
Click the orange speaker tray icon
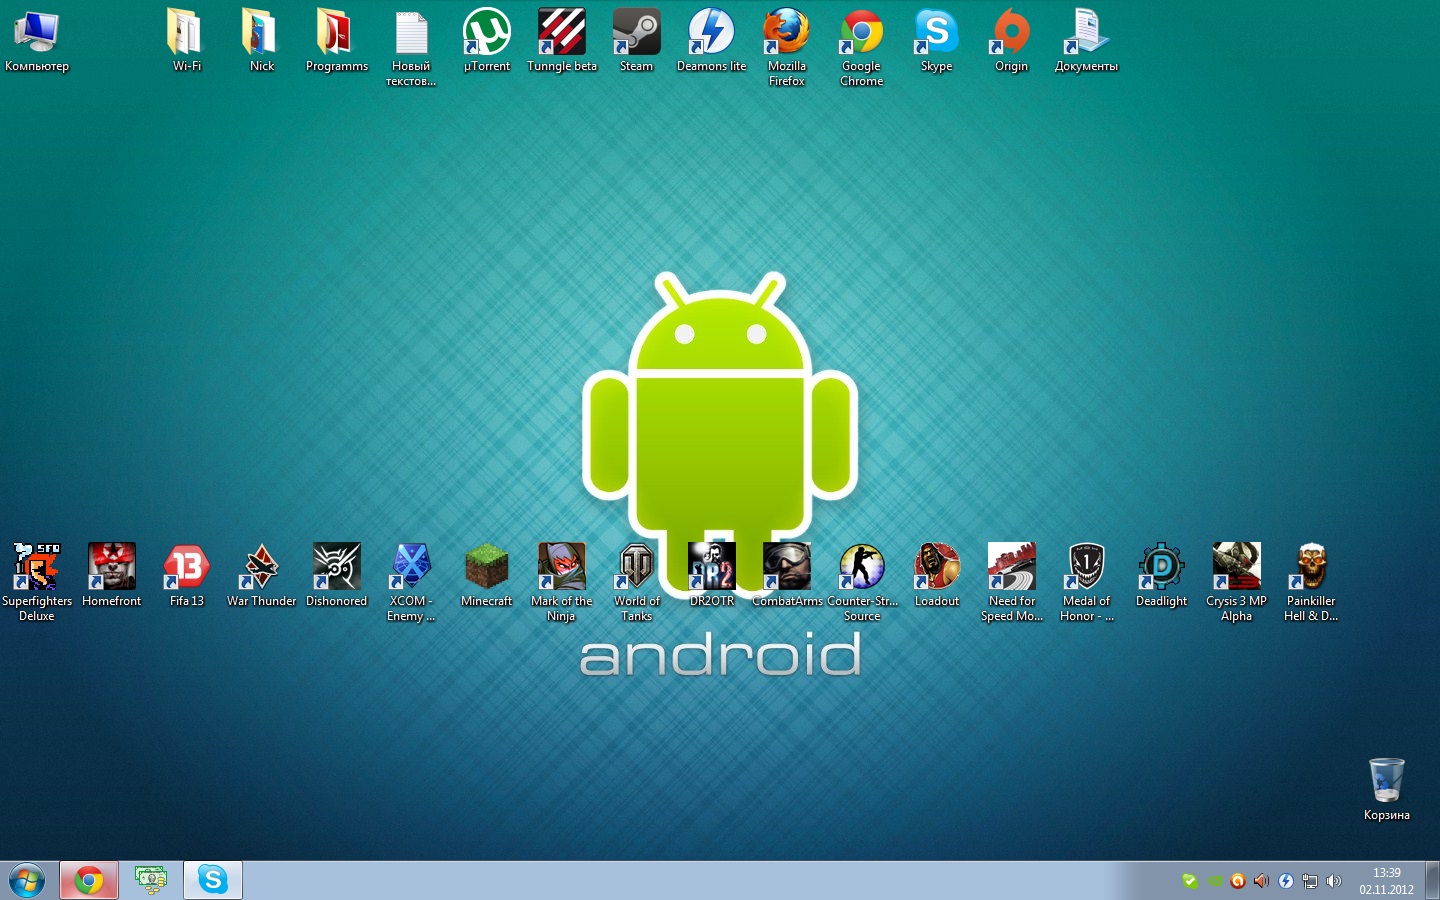1262,881
